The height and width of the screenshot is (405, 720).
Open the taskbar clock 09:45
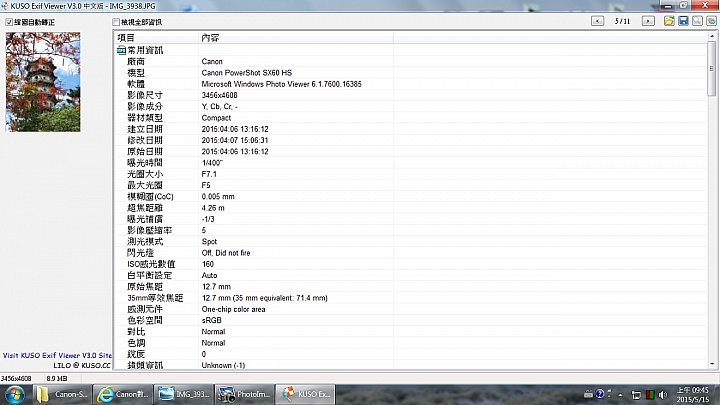pos(693,394)
